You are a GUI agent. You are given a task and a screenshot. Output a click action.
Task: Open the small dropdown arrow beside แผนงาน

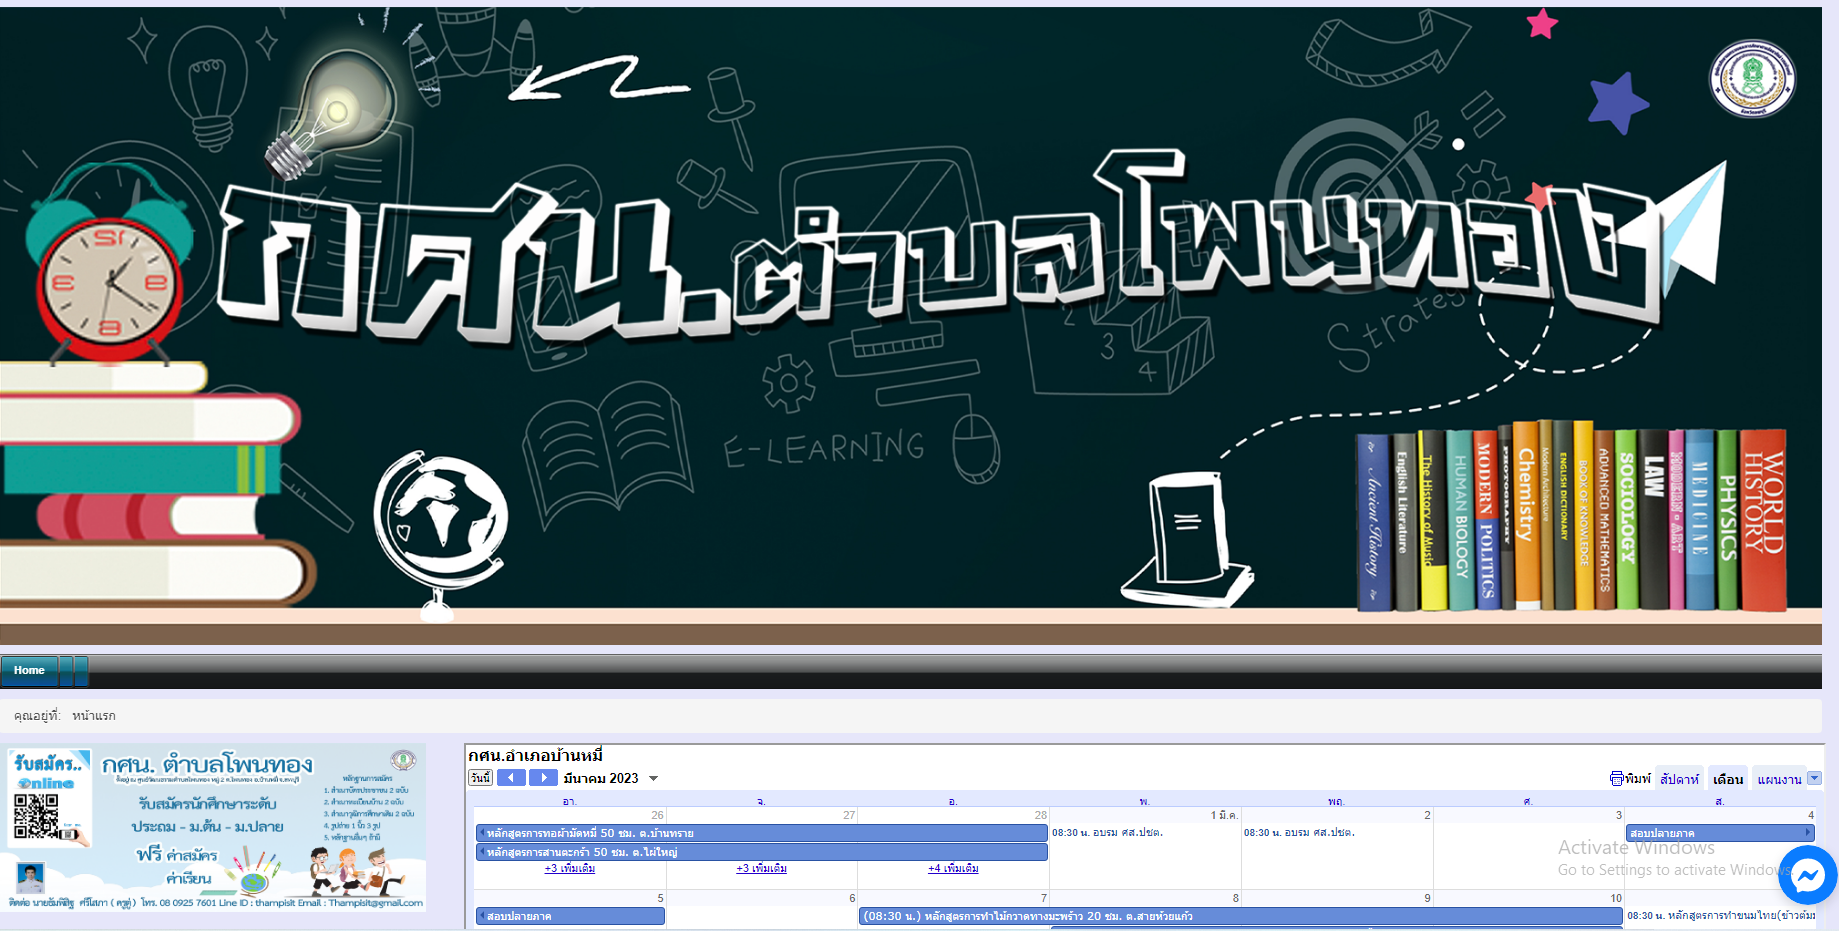click(1815, 778)
